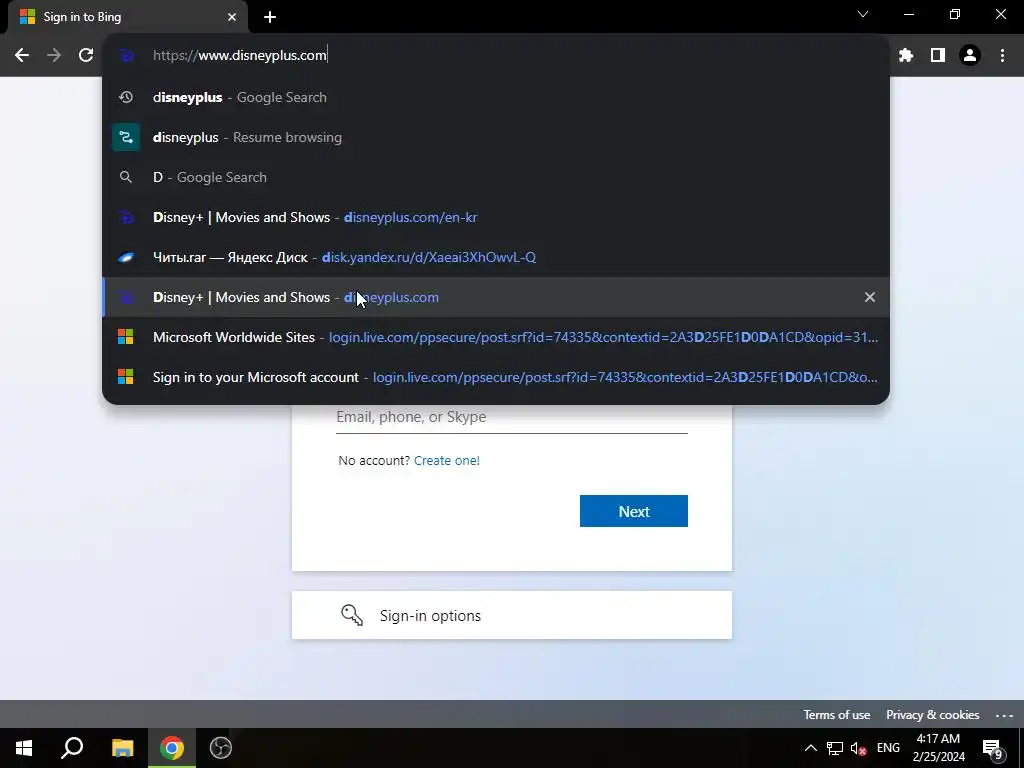Open Sign-in options
1024x768 pixels.
point(512,615)
